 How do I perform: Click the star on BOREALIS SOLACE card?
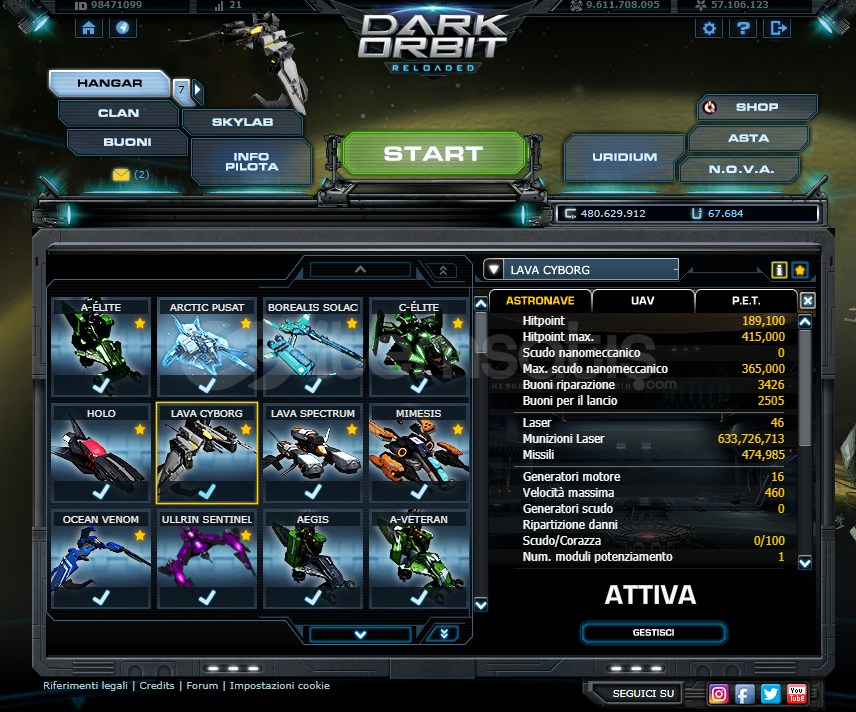tap(352, 323)
